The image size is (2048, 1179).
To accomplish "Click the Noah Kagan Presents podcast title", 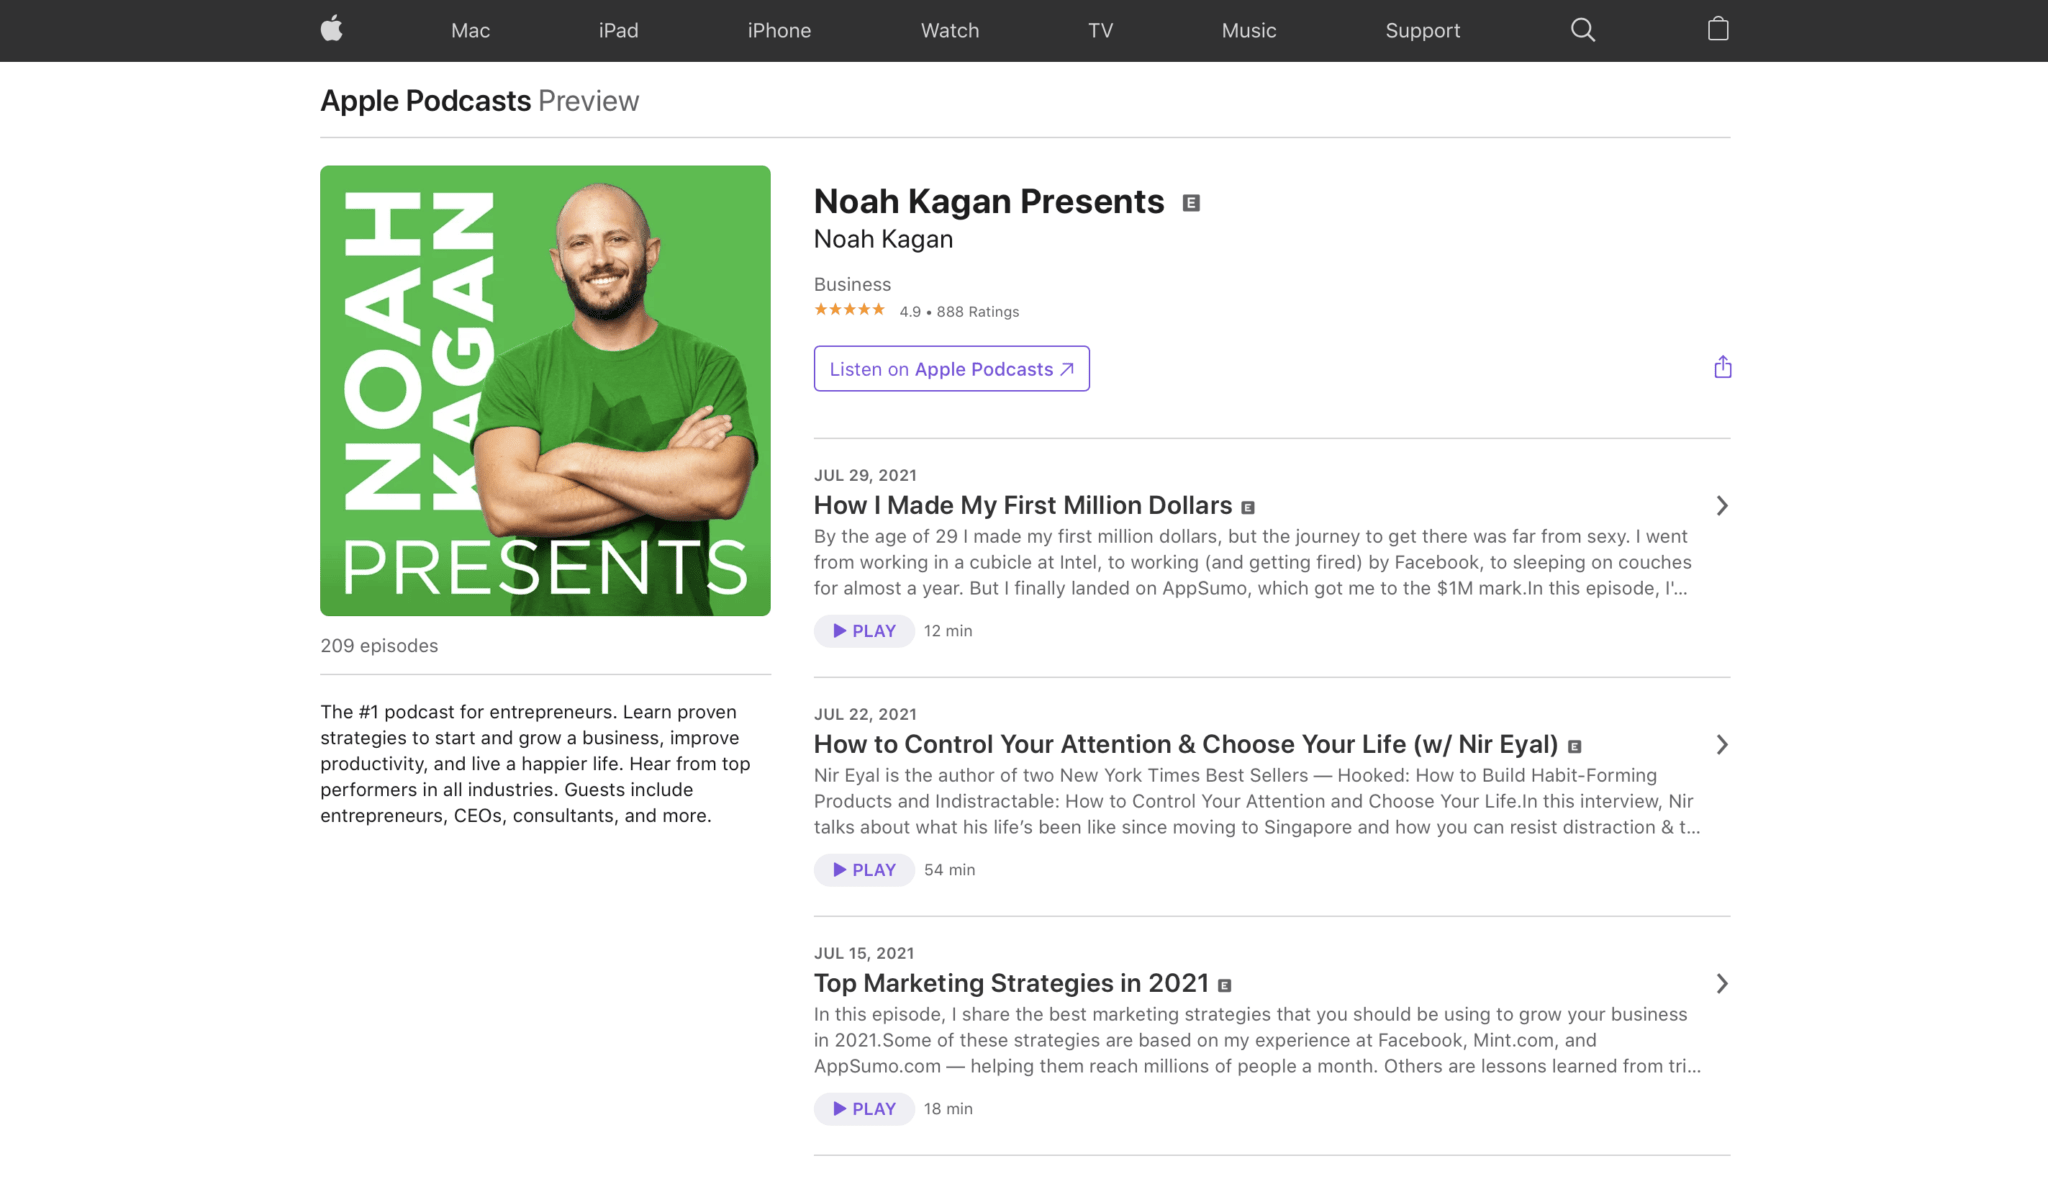I will click(x=989, y=201).
